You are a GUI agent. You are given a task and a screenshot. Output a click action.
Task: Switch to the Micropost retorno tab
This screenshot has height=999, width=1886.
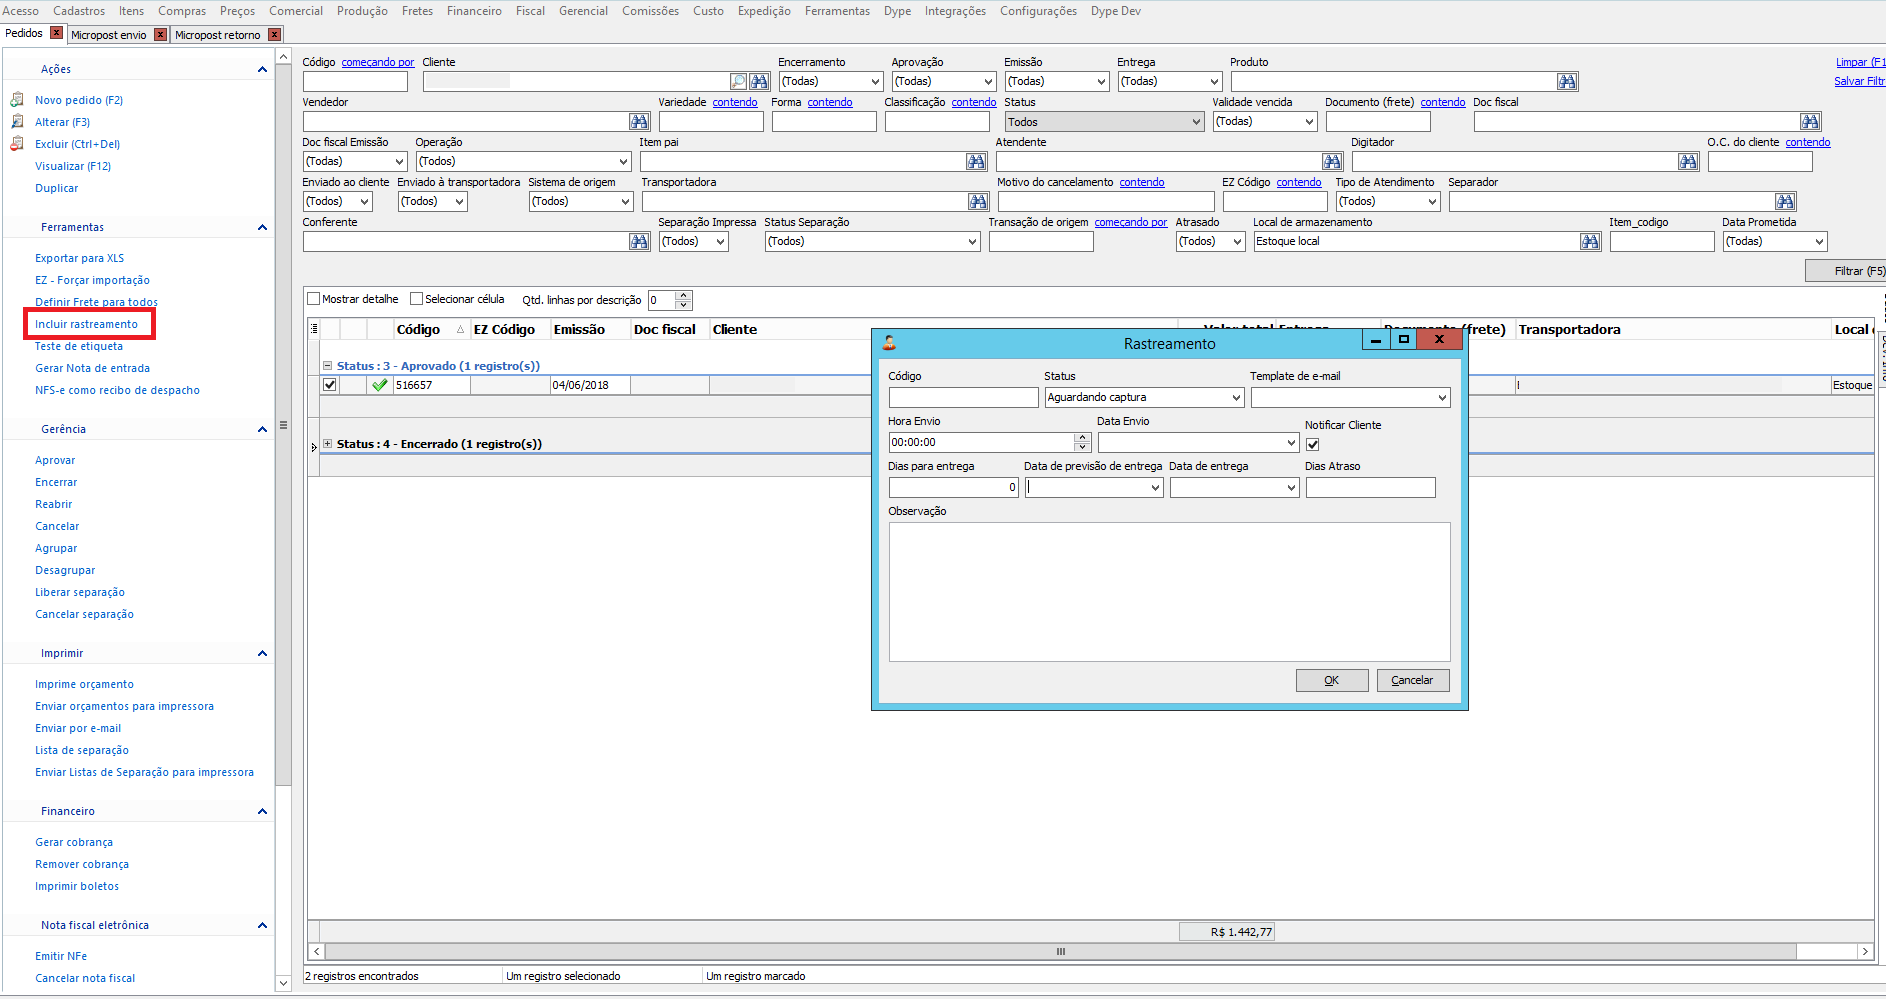pyautogui.click(x=217, y=35)
